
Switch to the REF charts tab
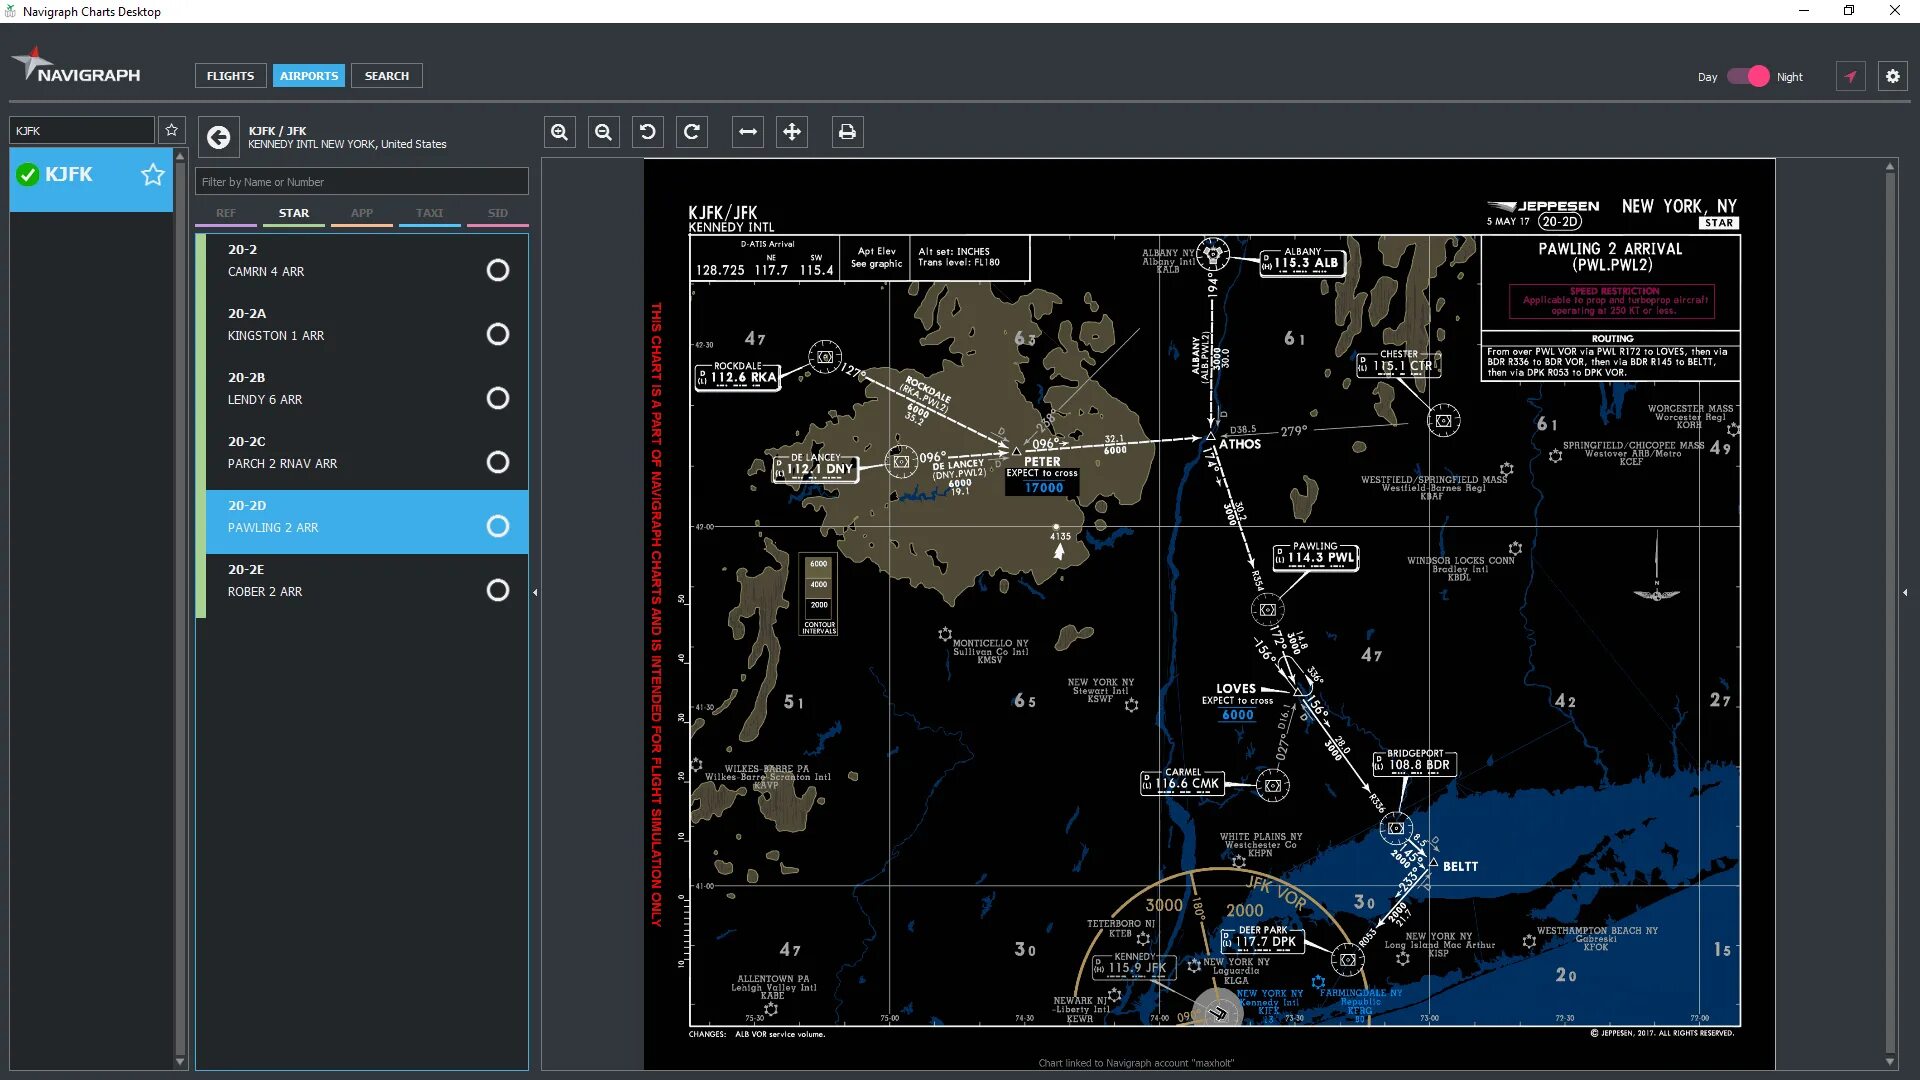(x=226, y=214)
